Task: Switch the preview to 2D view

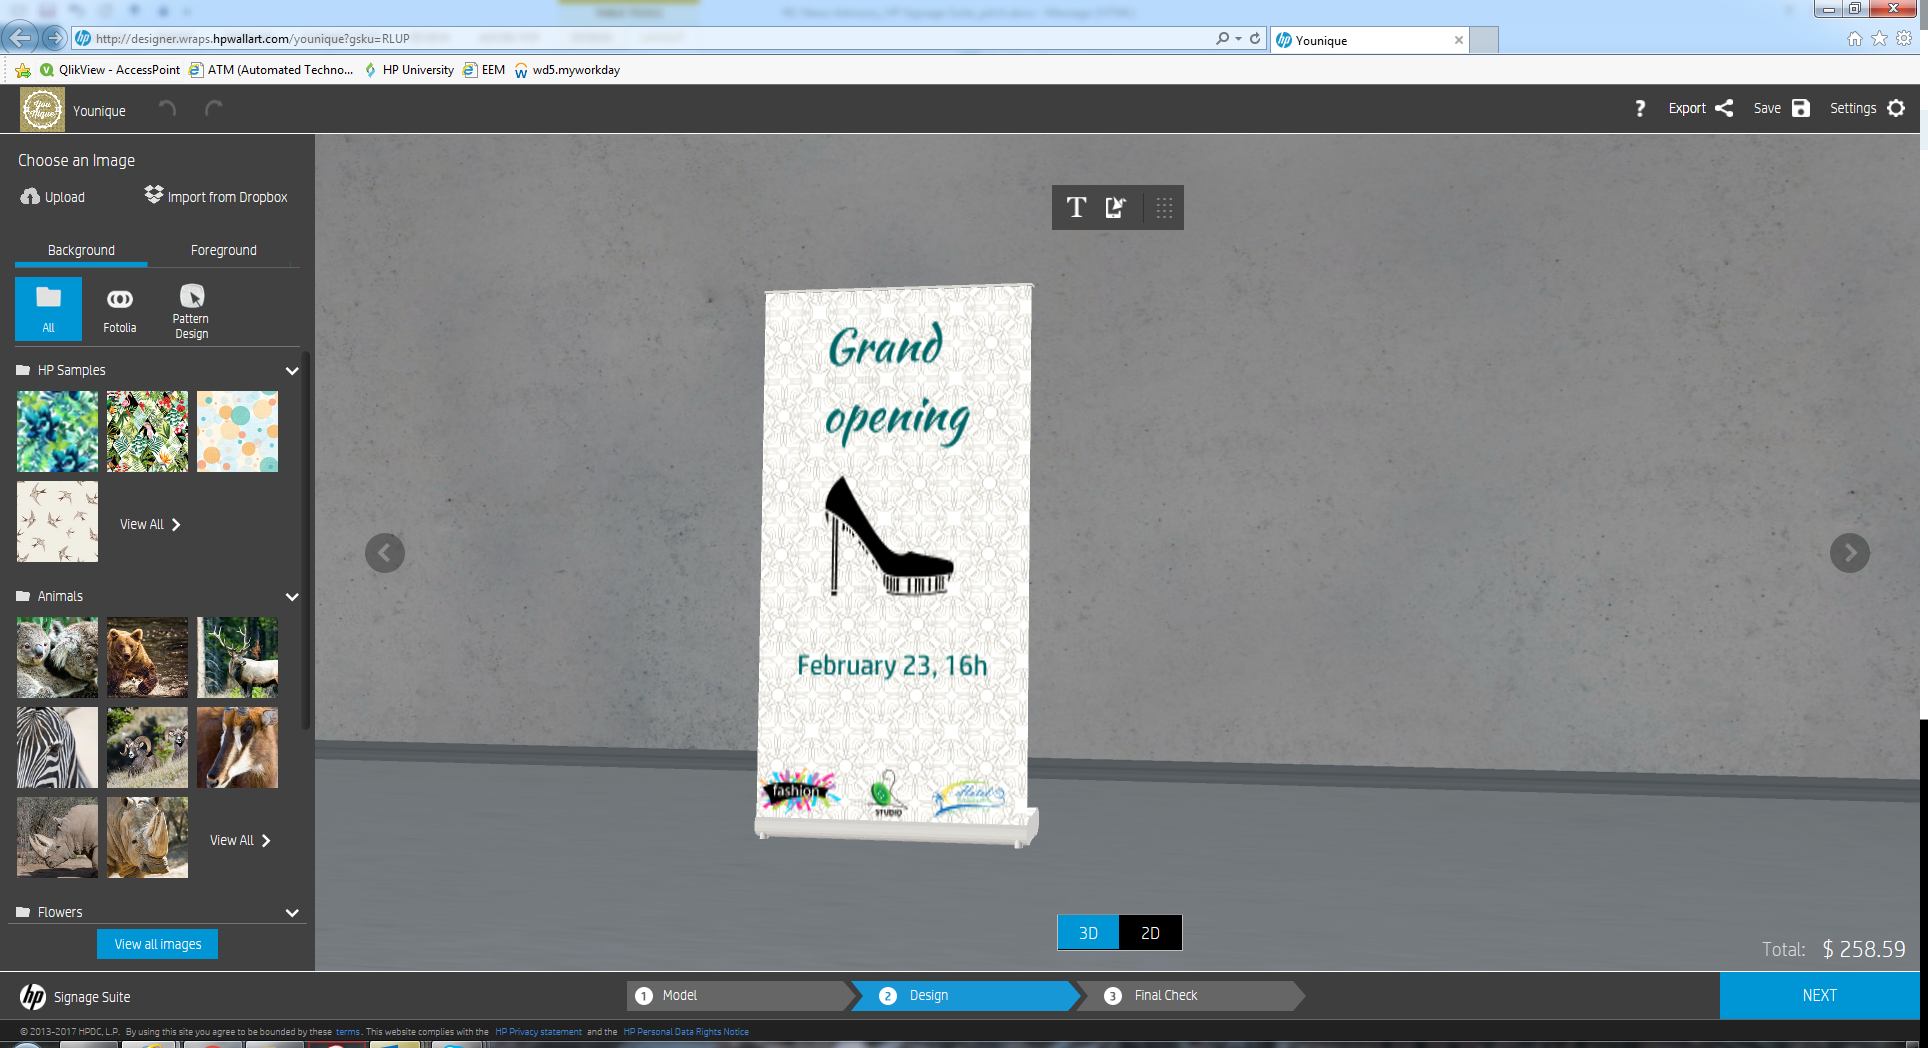Action: 1150,932
